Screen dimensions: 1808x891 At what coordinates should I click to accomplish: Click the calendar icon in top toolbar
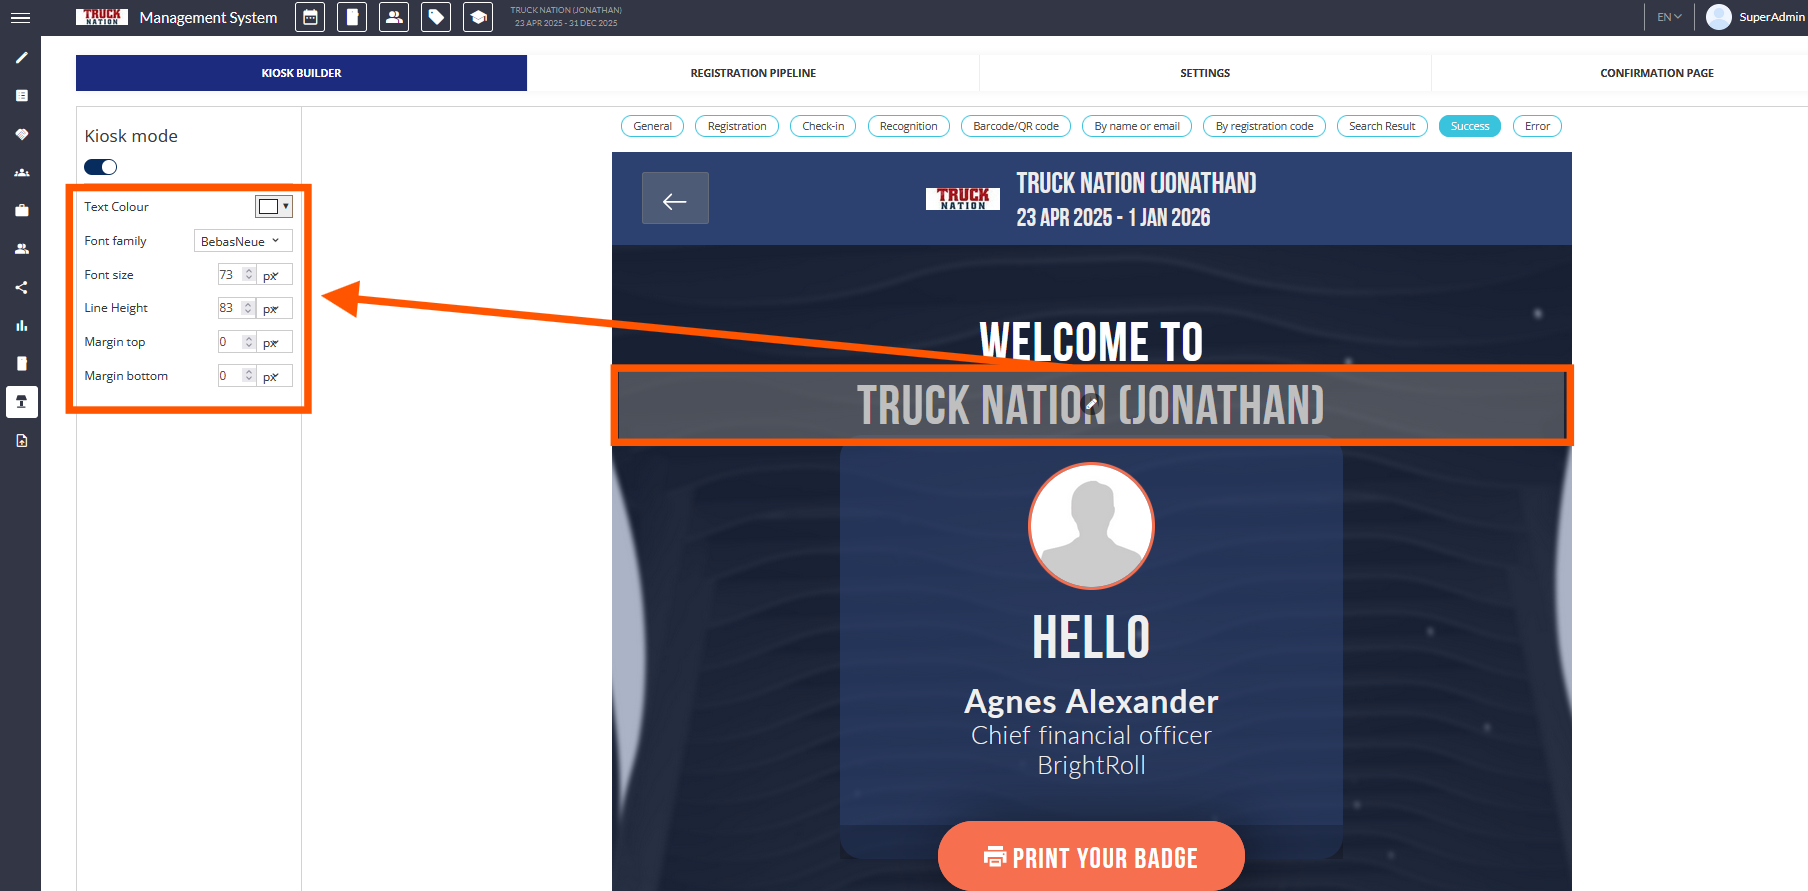pyautogui.click(x=310, y=17)
